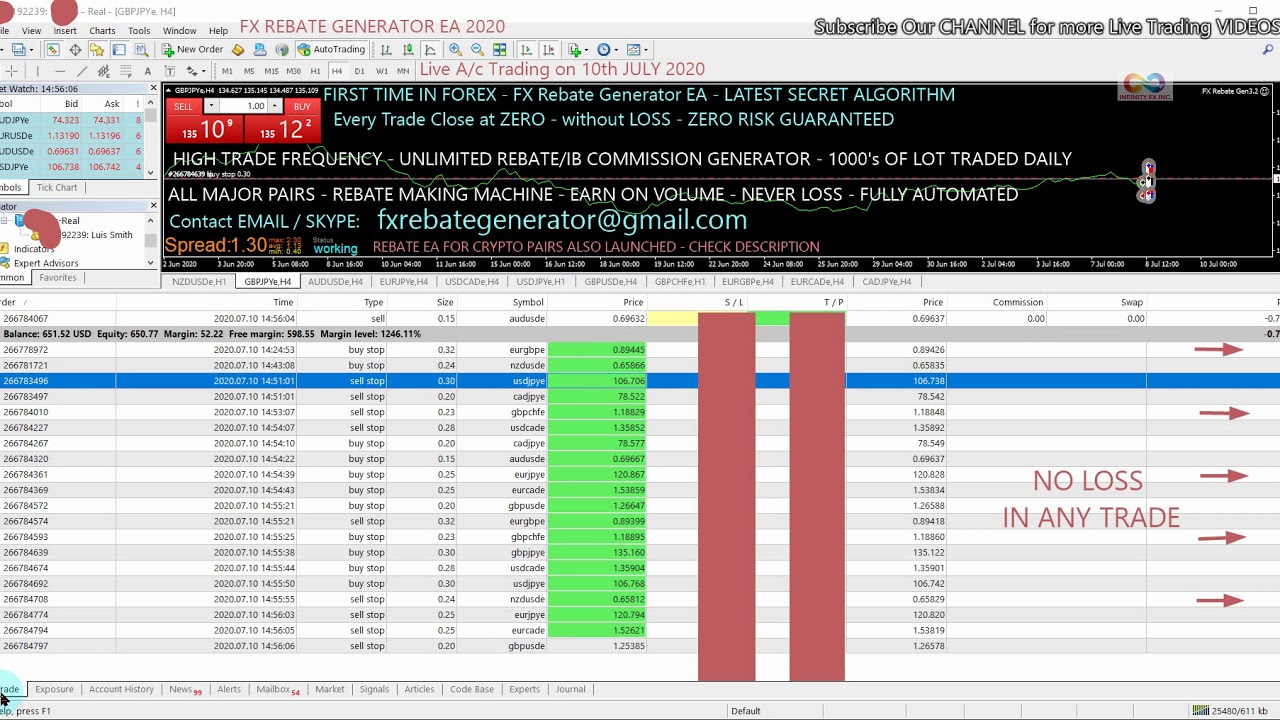This screenshot has width=1280, height=720.
Task: Switch to the candlestick chart type icon
Action: point(408,49)
